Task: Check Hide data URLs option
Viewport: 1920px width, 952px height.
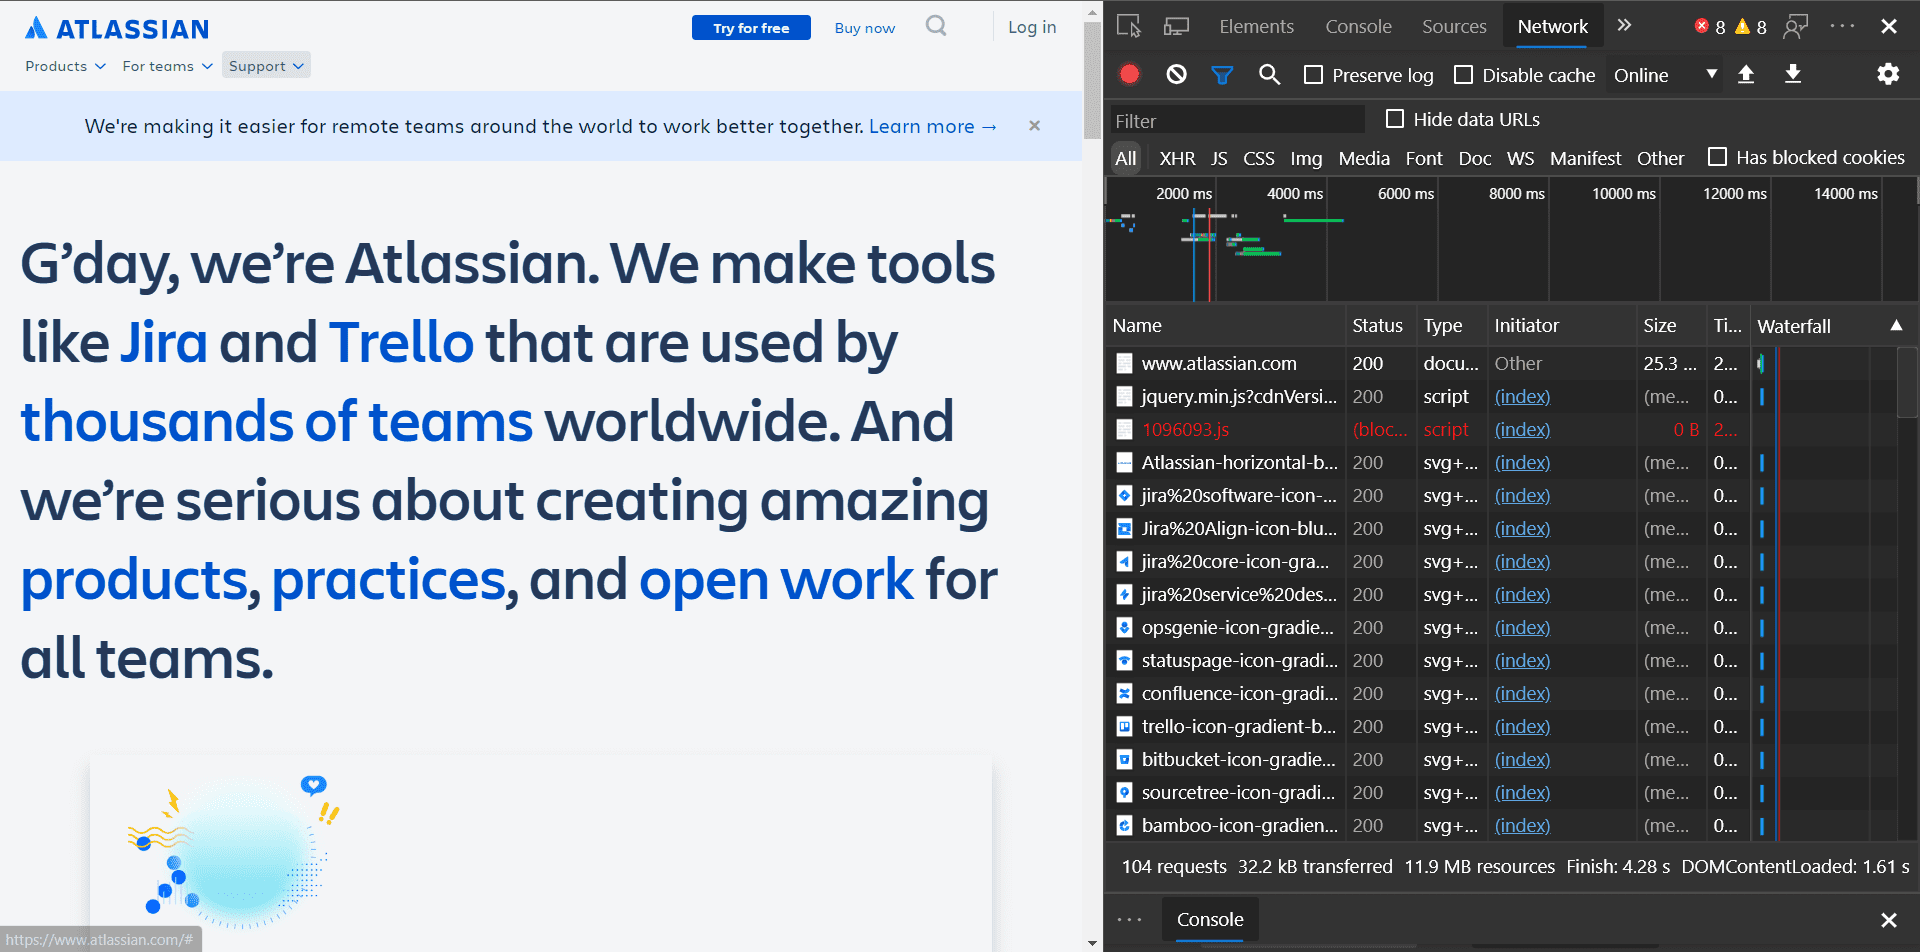Action: click(x=1395, y=119)
